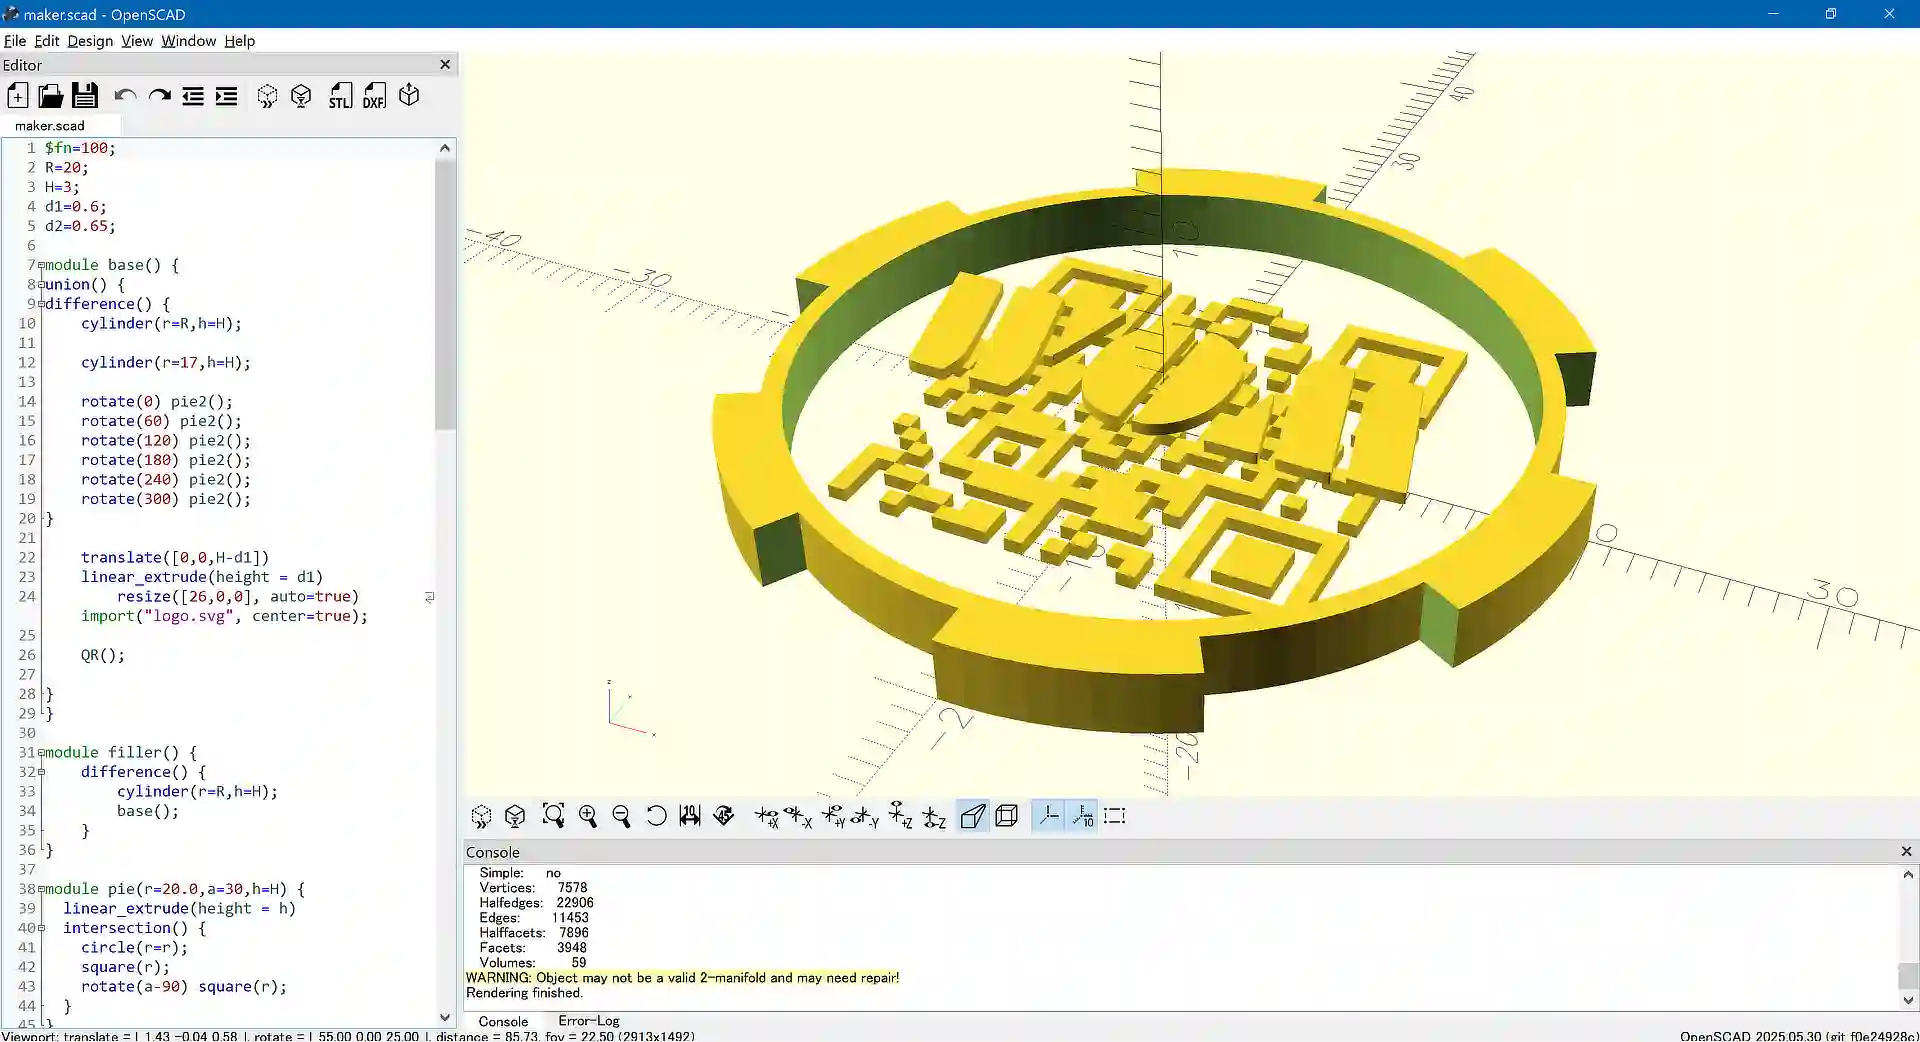The width and height of the screenshot is (1920, 1042).
Task: View the model from +Z top
Action: point(900,816)
